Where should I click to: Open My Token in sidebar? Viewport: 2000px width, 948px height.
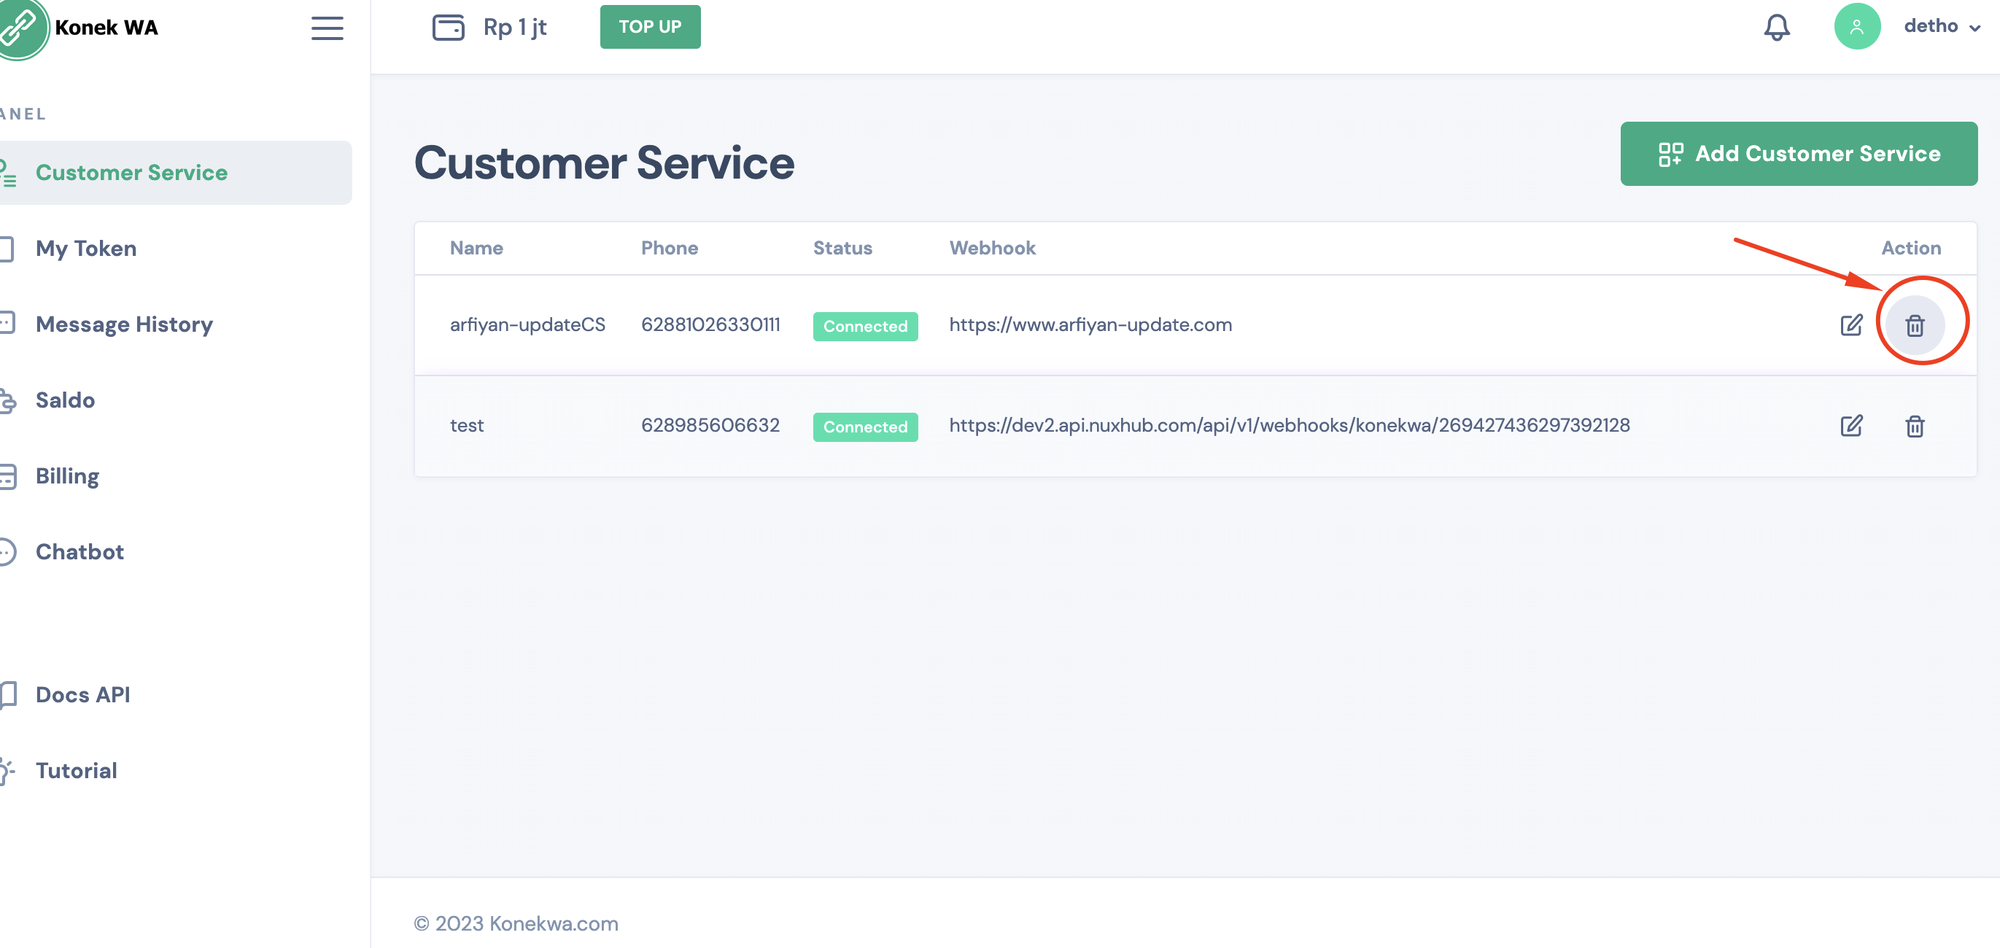tap(86, 248)
